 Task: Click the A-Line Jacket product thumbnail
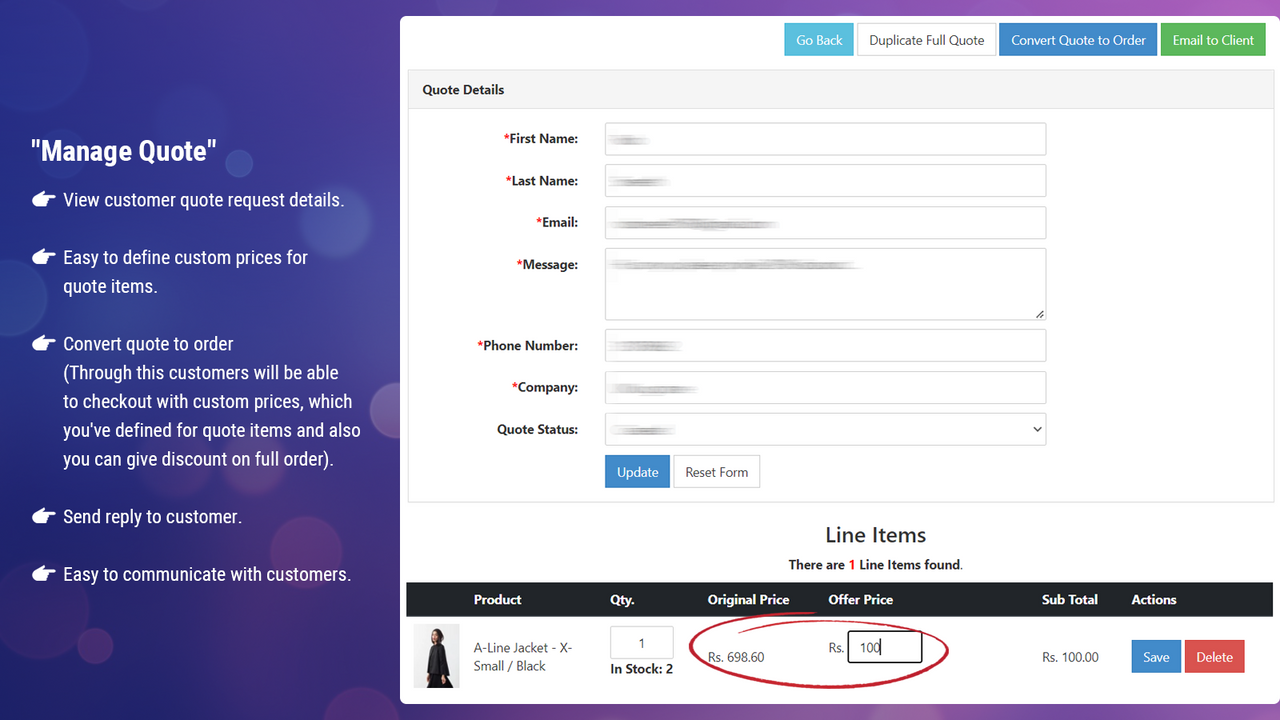point(436,656)
